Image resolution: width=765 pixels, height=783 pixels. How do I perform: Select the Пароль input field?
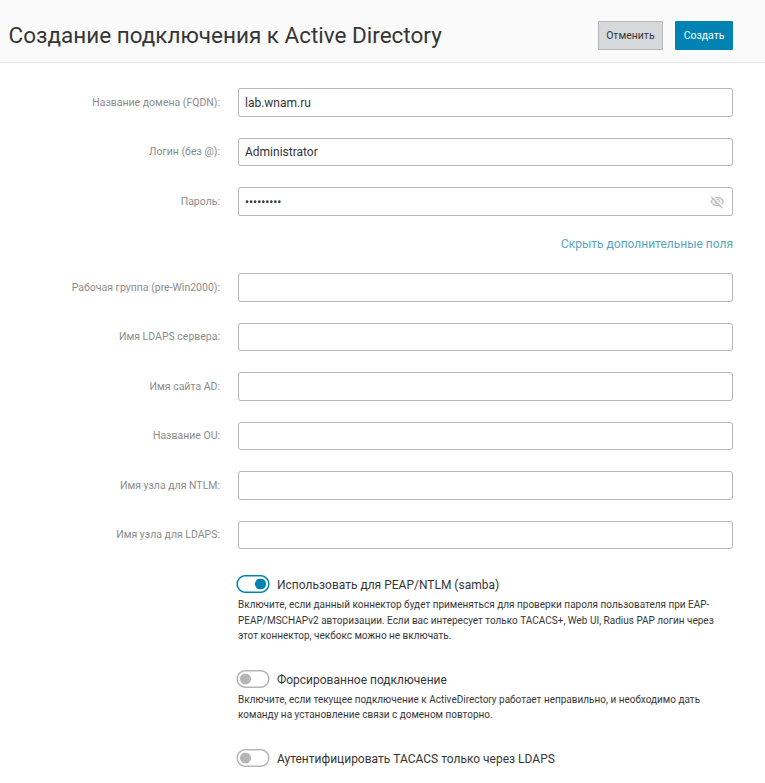click(x=470, y=202)
